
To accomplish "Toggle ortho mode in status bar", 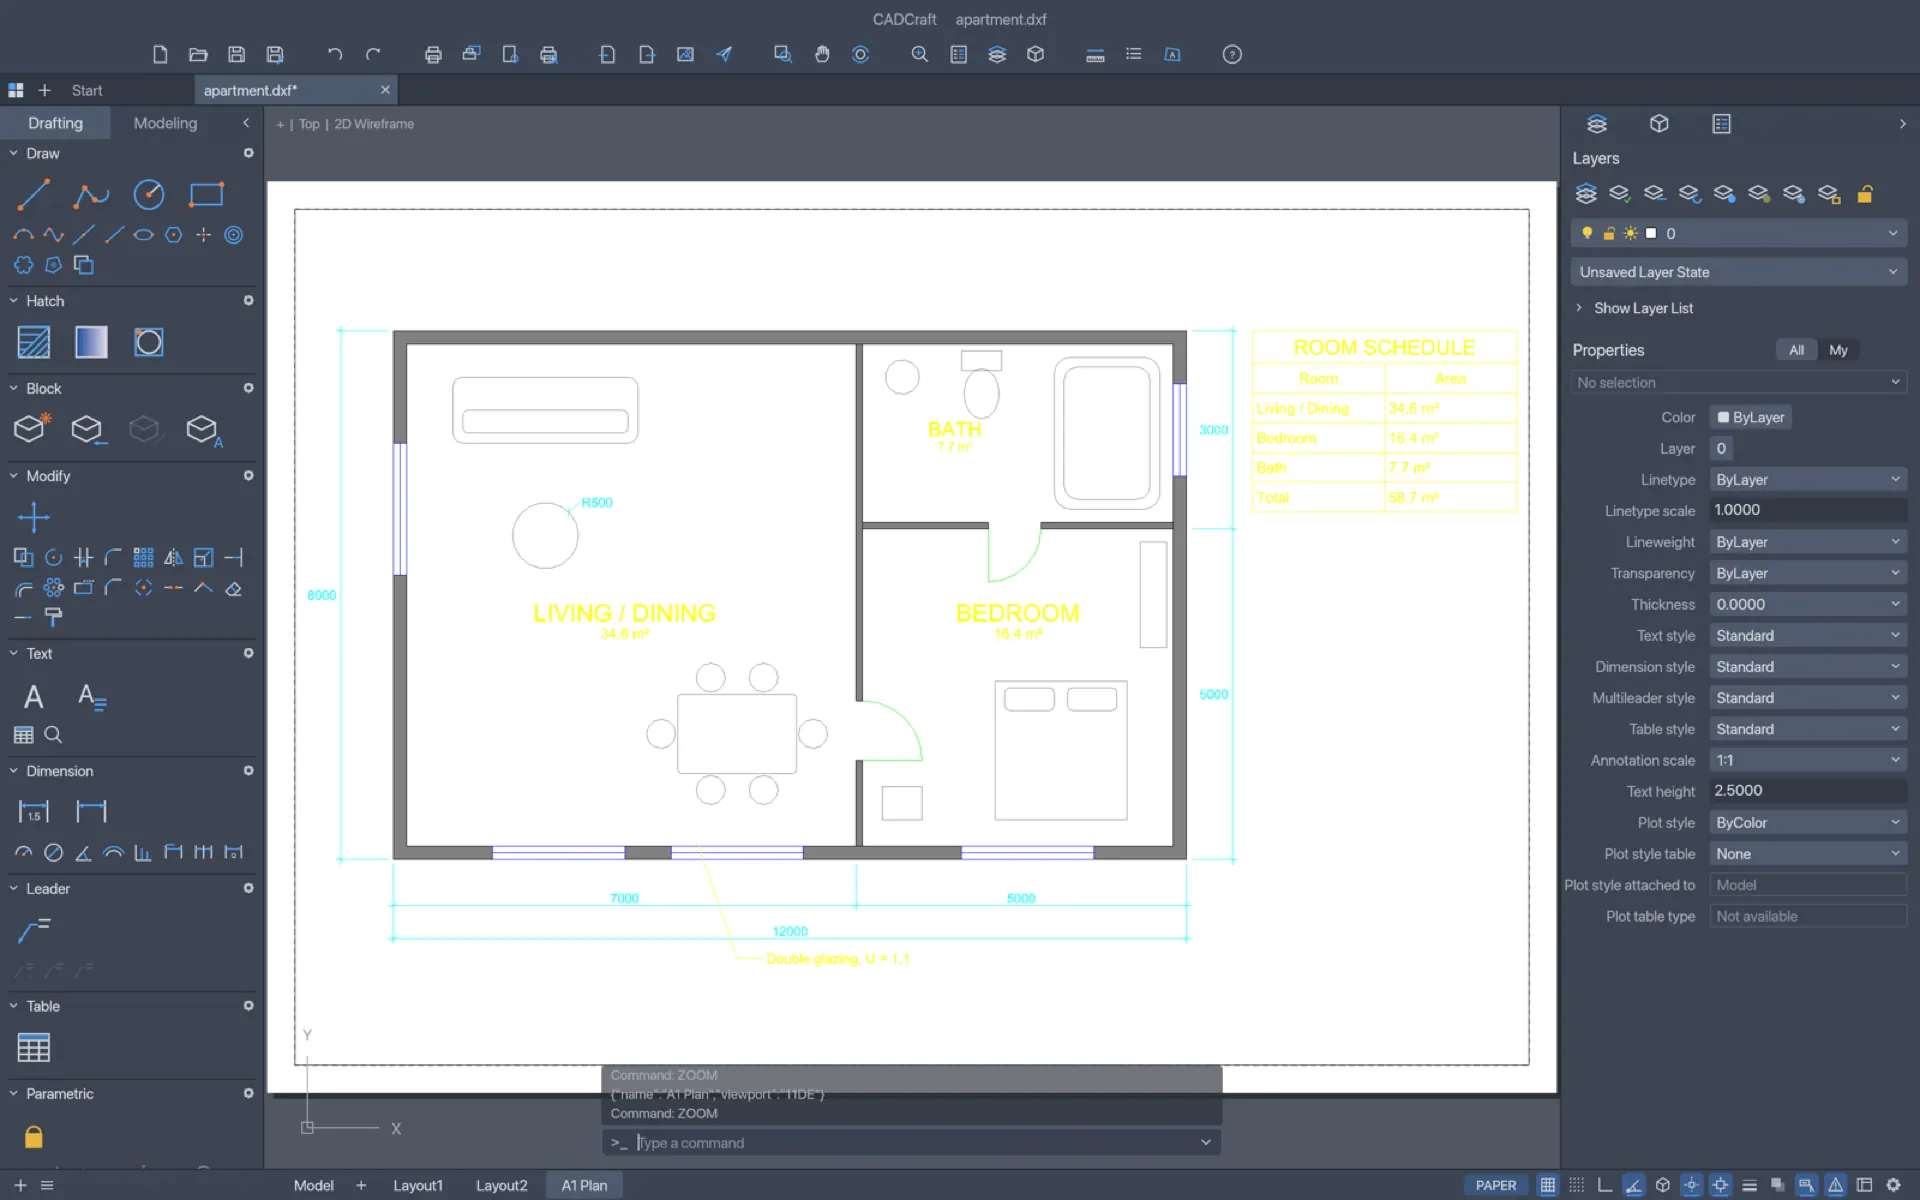I will [1605, 1185].
